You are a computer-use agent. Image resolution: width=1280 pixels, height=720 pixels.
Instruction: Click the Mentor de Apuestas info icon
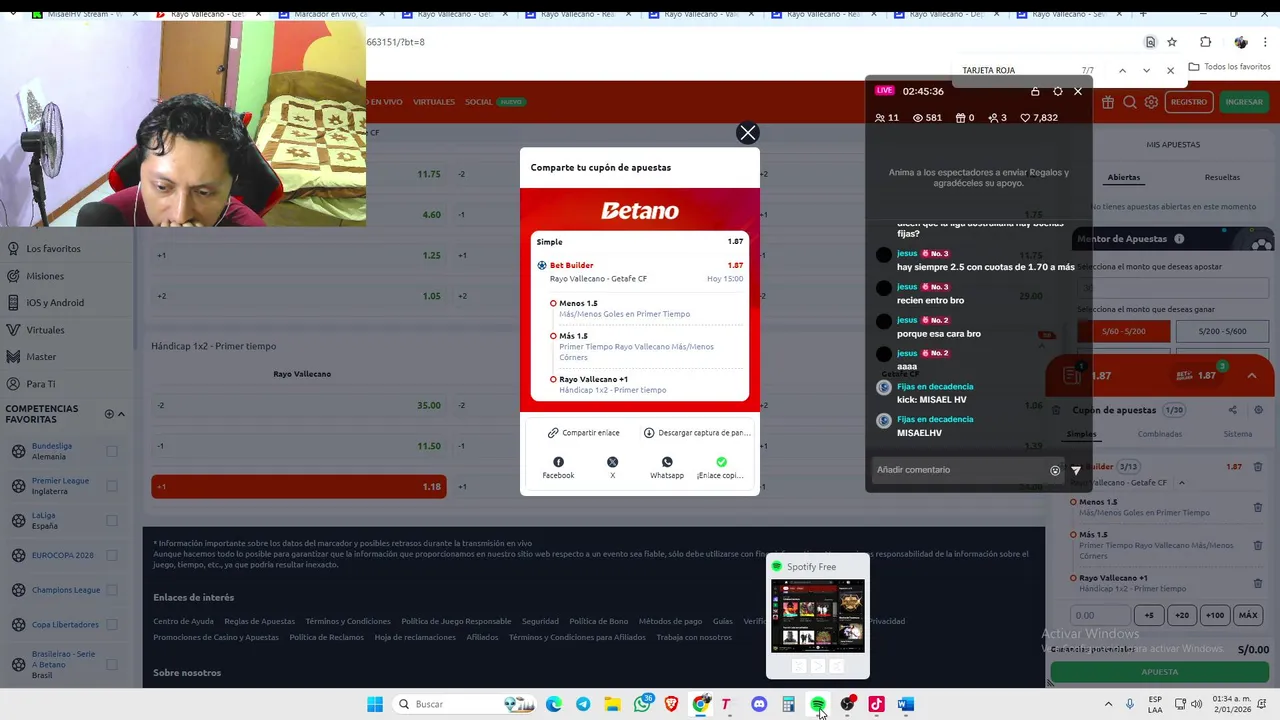tap(1179, 239)
